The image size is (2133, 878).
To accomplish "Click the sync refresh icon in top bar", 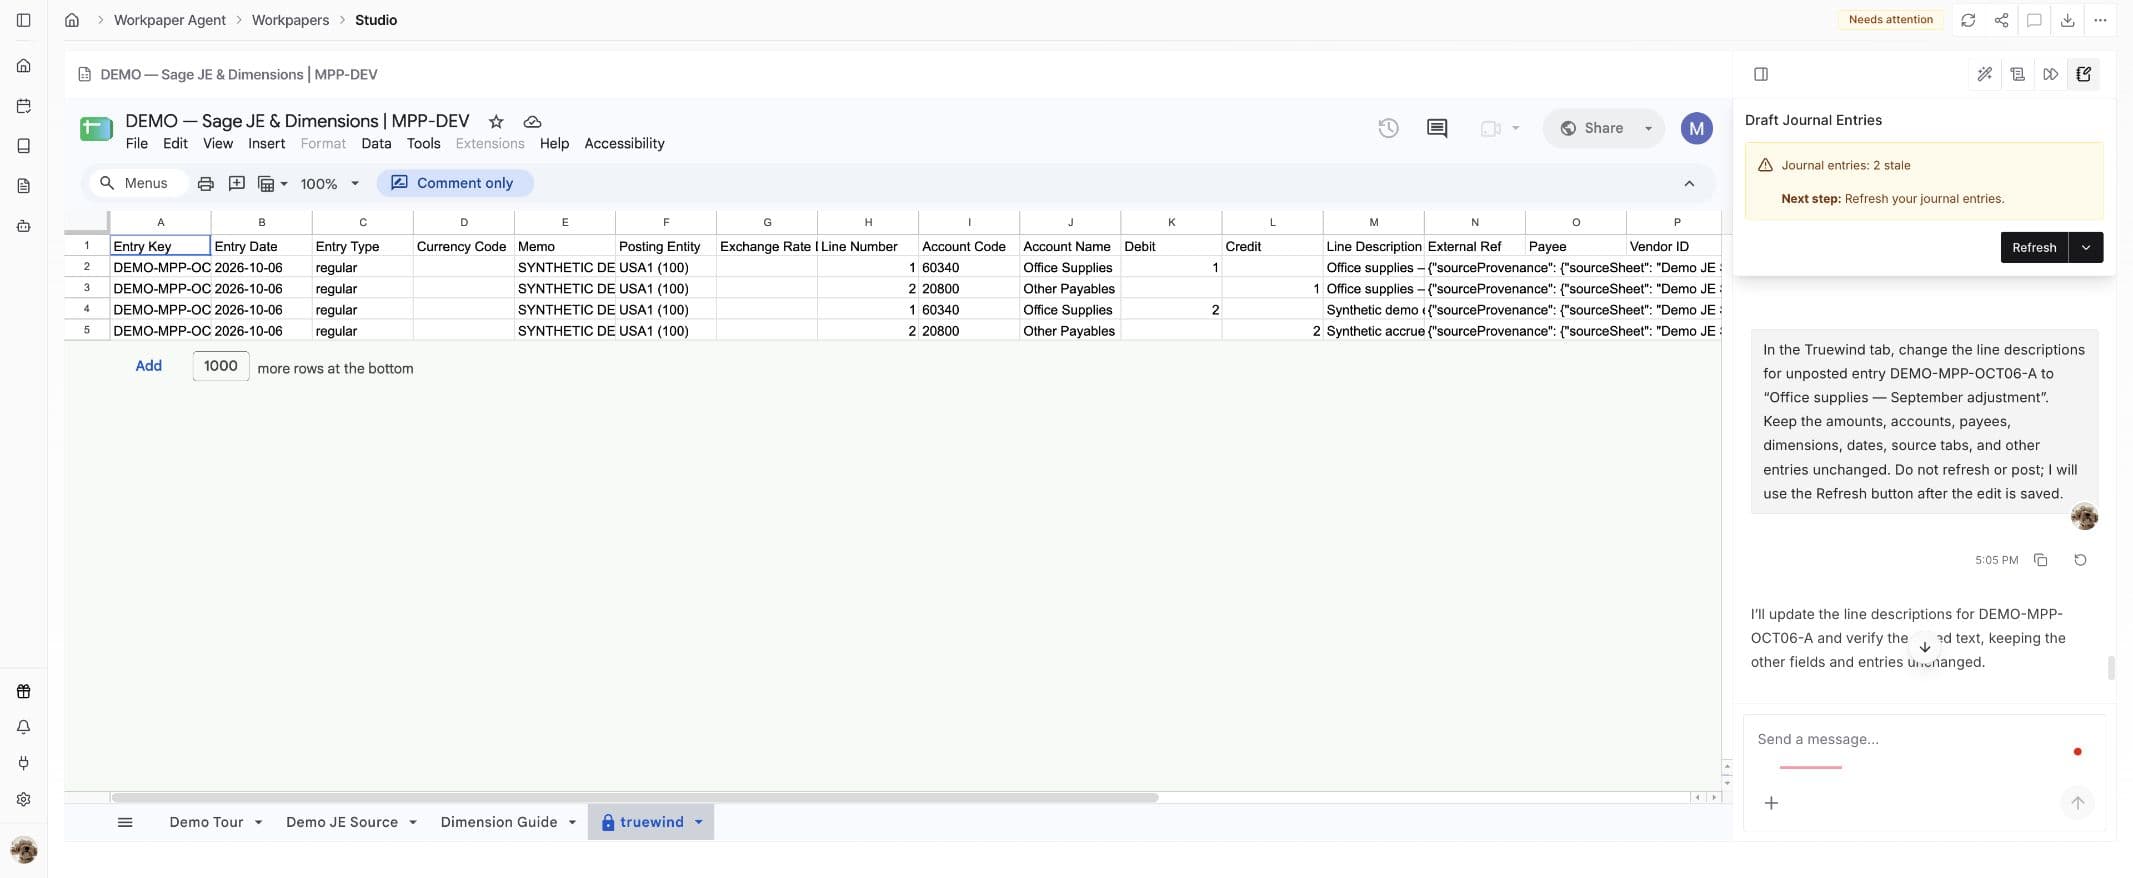I will click(x=1968, y=20).
